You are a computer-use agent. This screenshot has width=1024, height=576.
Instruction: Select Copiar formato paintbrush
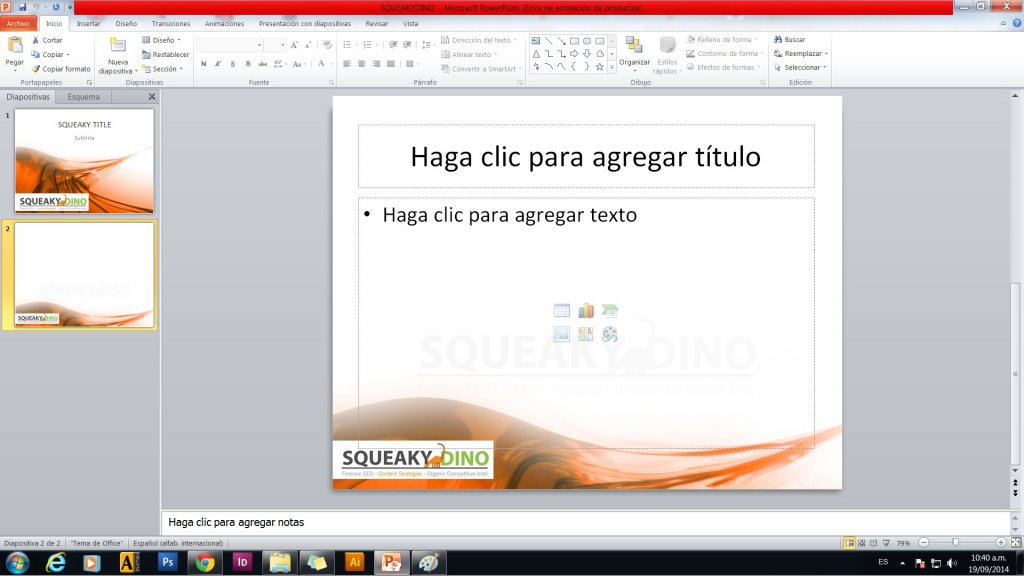click(x=60, y=69)
